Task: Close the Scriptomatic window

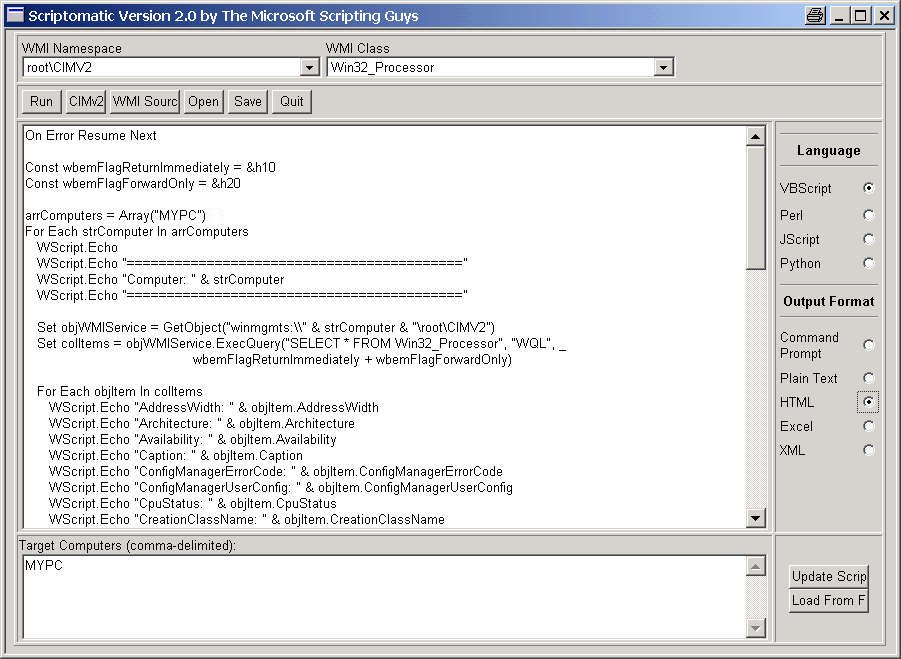Action: (884, 15)
